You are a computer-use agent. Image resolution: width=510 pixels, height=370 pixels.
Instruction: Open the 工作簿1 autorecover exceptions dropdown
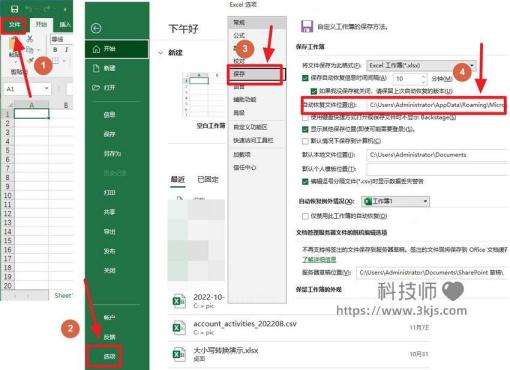point(395,201)
